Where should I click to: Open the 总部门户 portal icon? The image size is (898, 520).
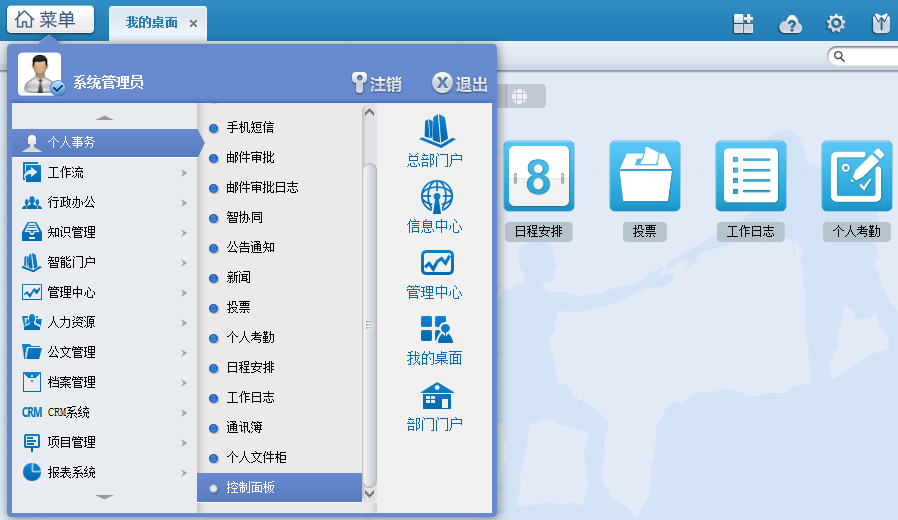coord(435,132)
